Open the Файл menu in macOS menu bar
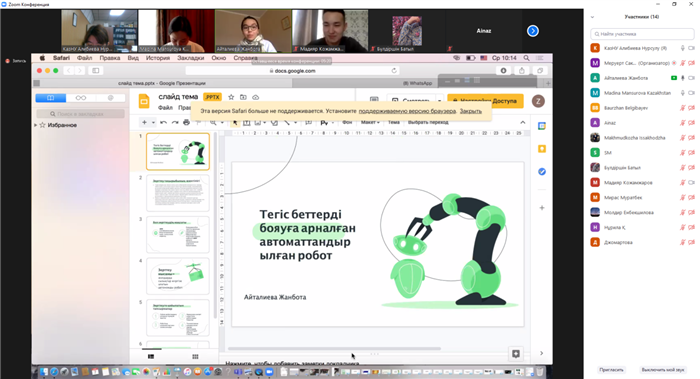This screenshot has width=700, height=379. (84, 58)
